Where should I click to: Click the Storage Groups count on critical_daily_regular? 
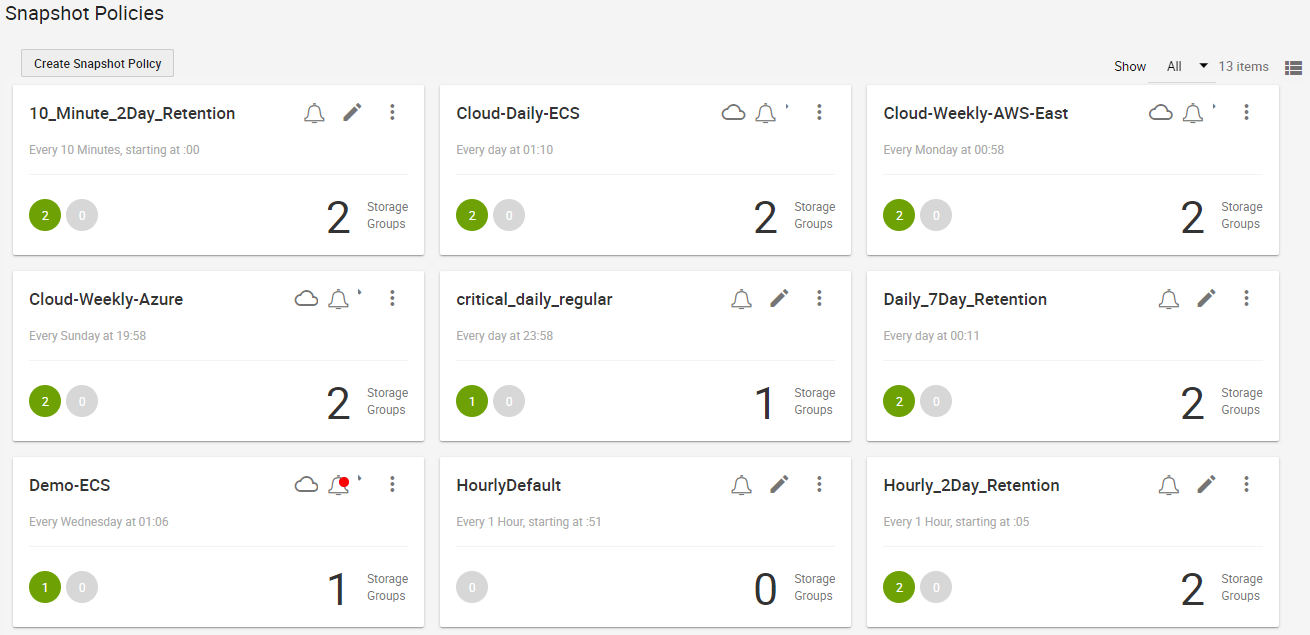(x=764, y=402)
